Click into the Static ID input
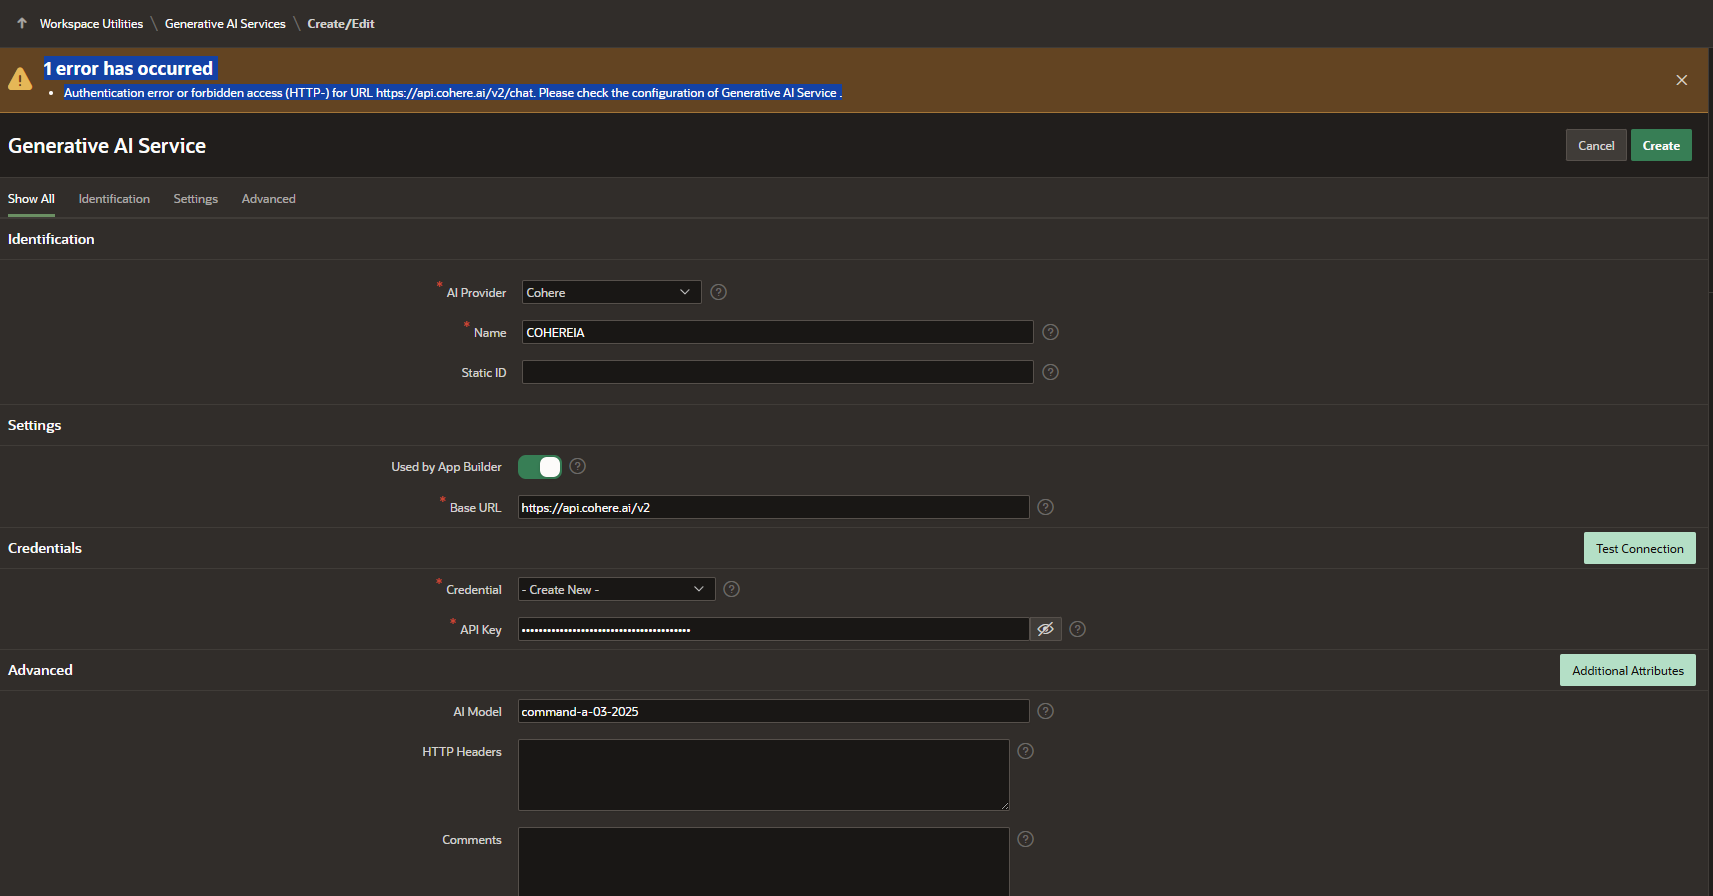The image size is (1713, 896). (x=777, y=372)
